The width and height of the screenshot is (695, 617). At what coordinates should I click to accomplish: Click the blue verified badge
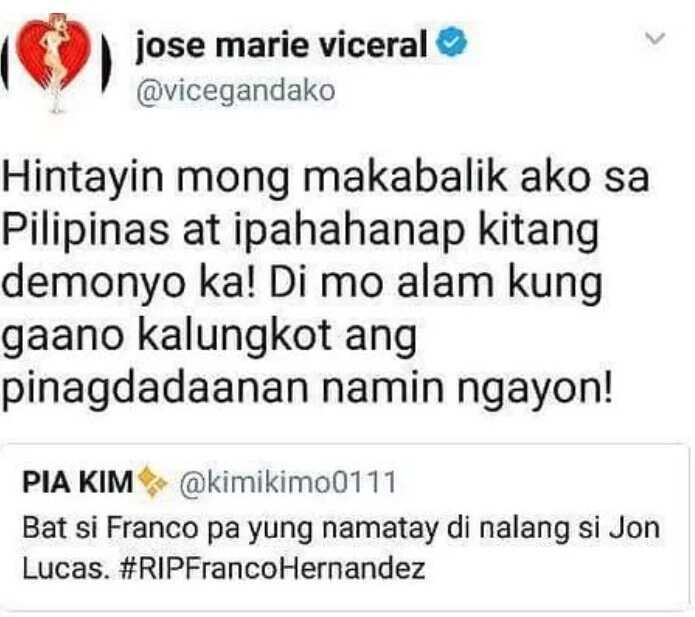click(x=452, y=43)
